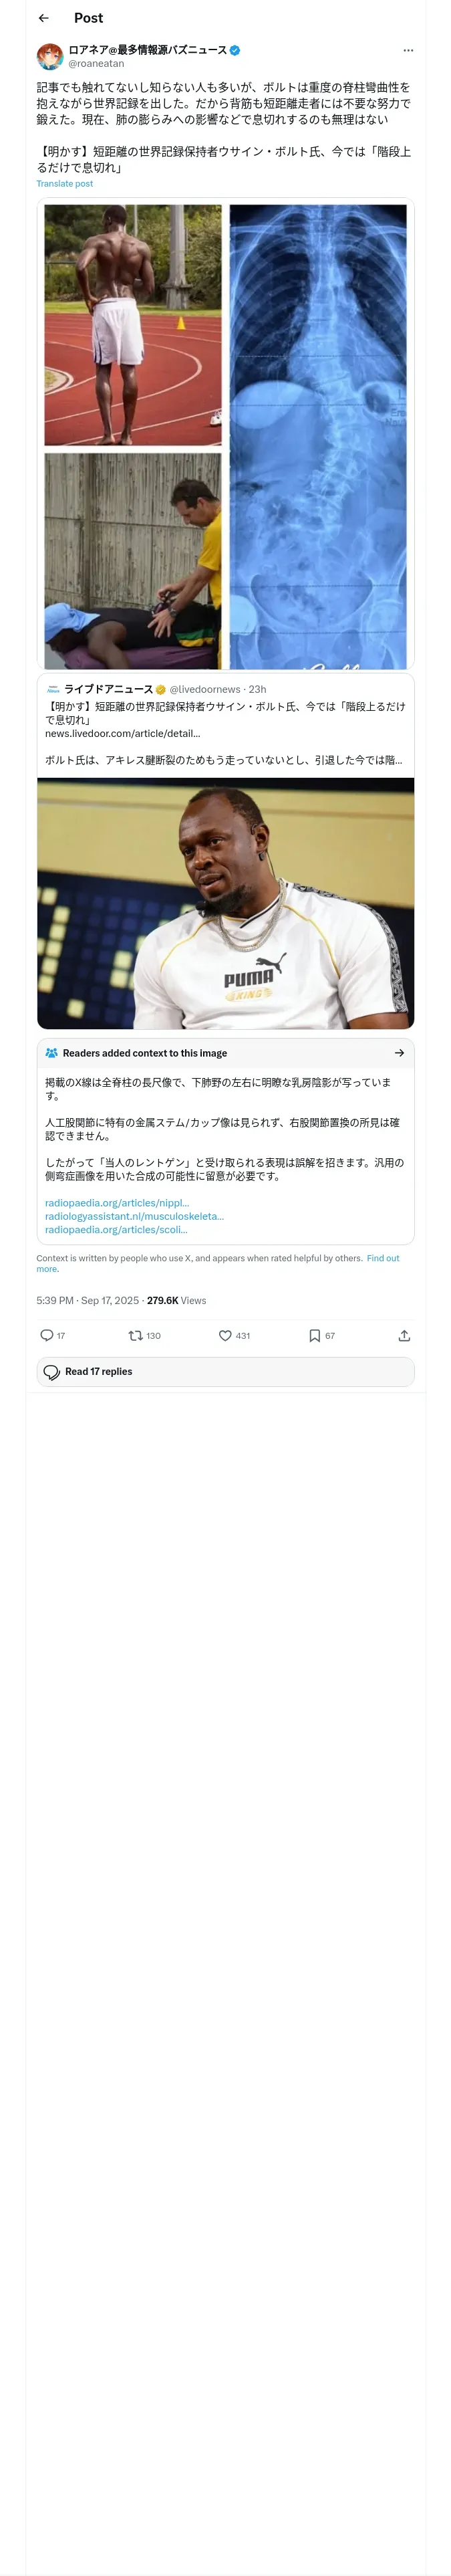Bookmark the post
The width and height of the screenshot is (451, 2576).
(314, 1335)
